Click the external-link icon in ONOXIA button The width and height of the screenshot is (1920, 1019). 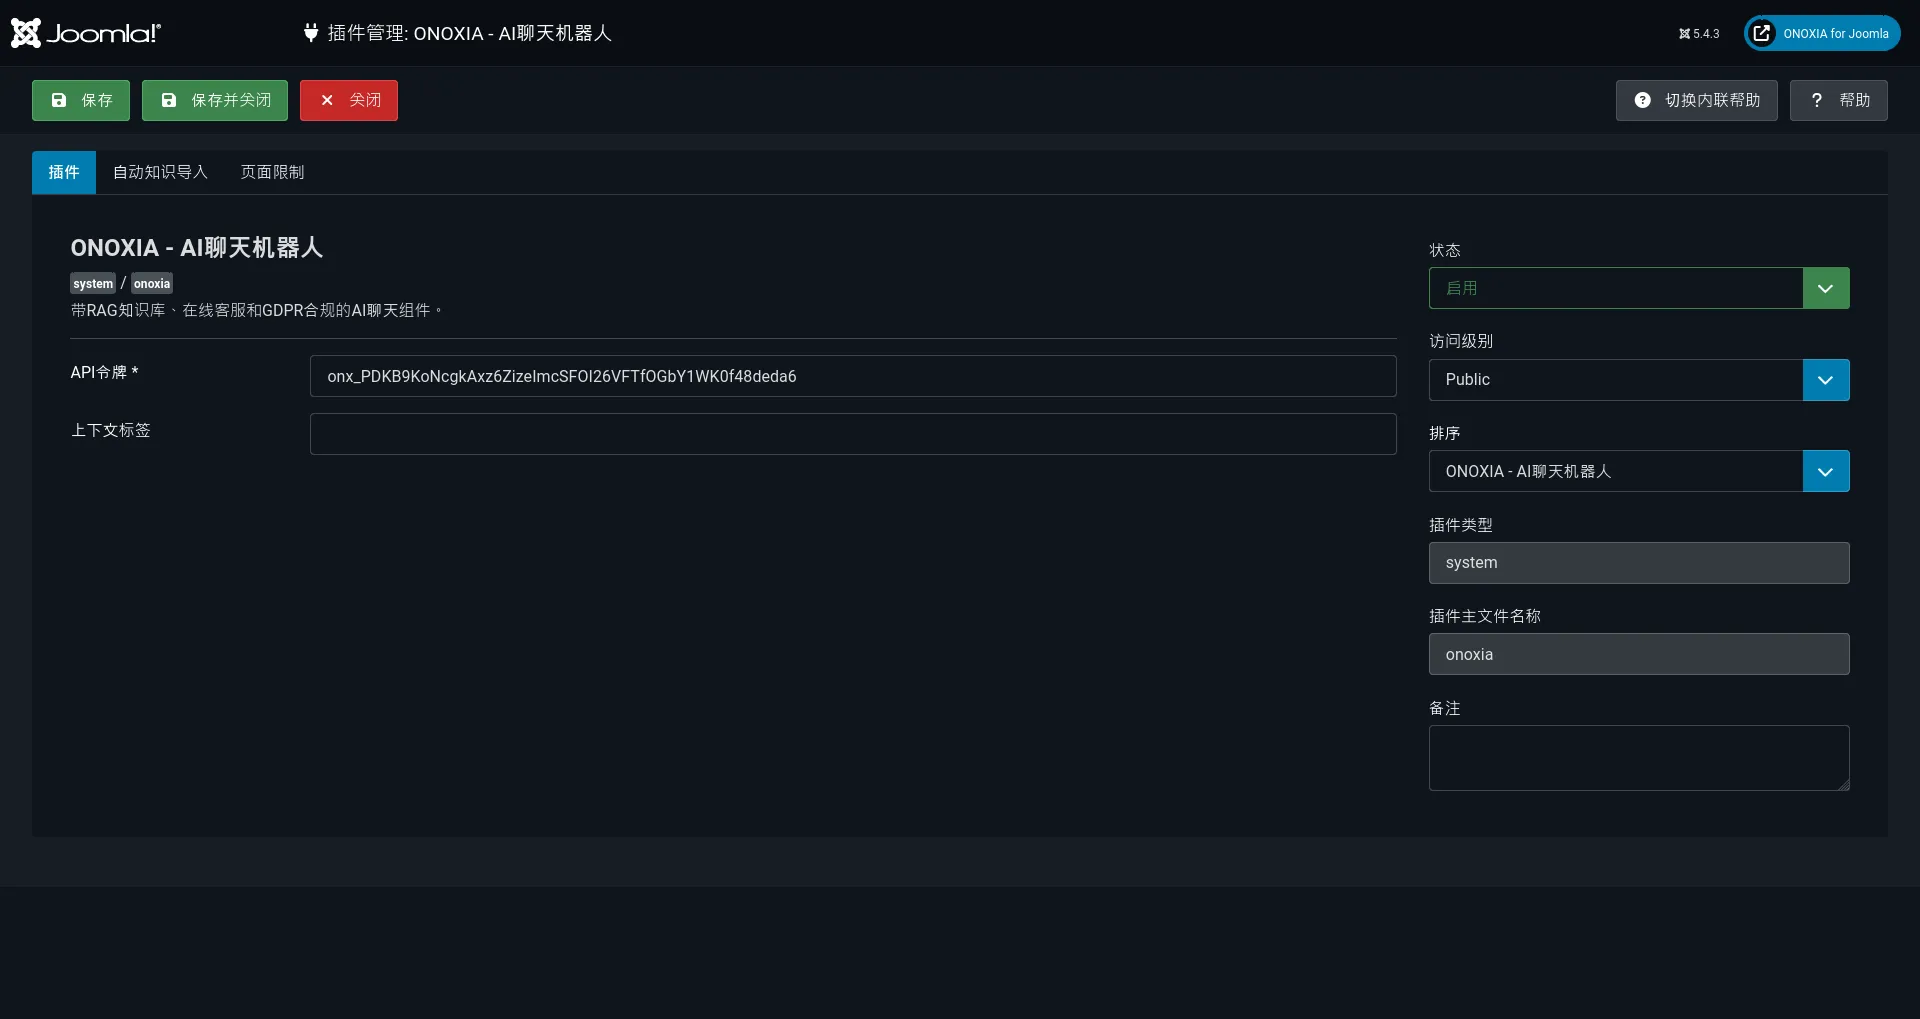tap(1762, 33)
